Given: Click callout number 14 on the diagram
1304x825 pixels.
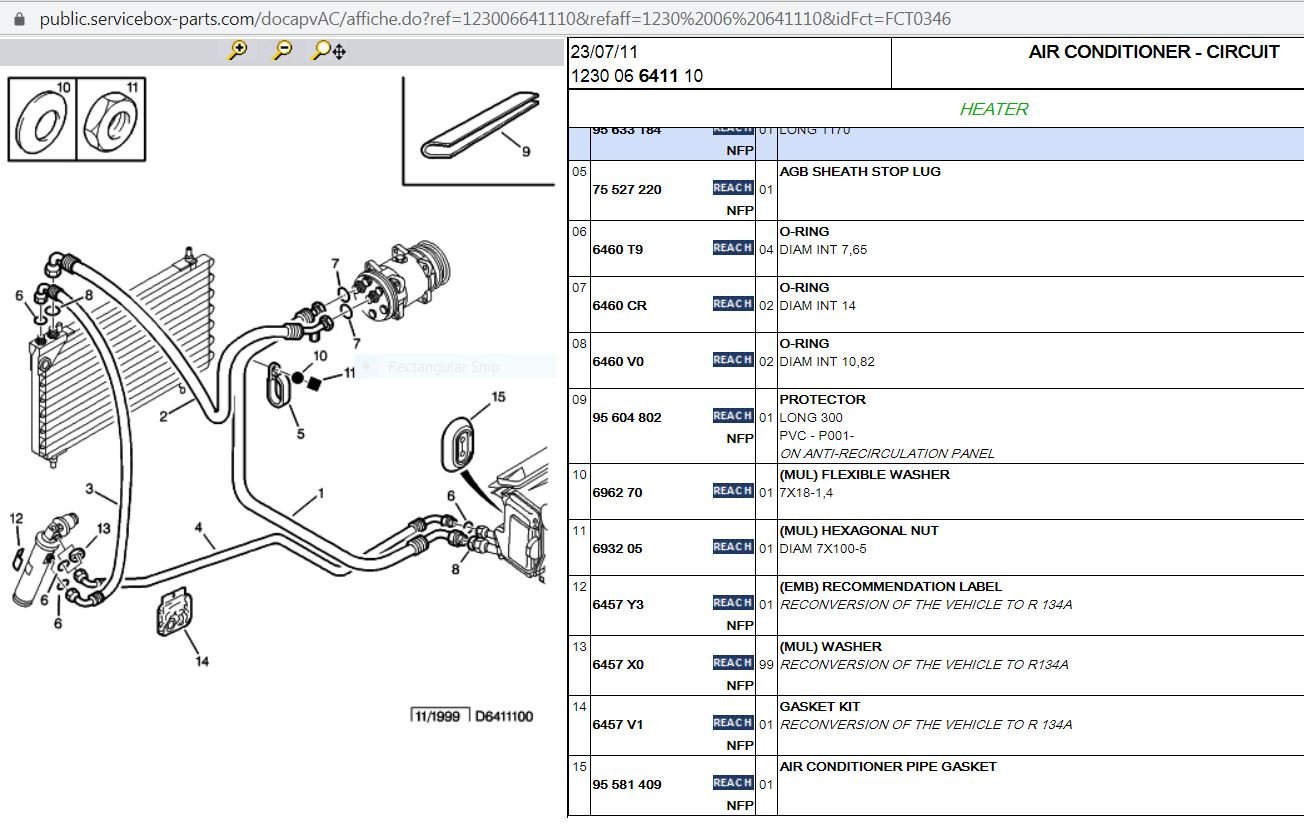Looking at the screenshot, I should [x=202, y=661].
